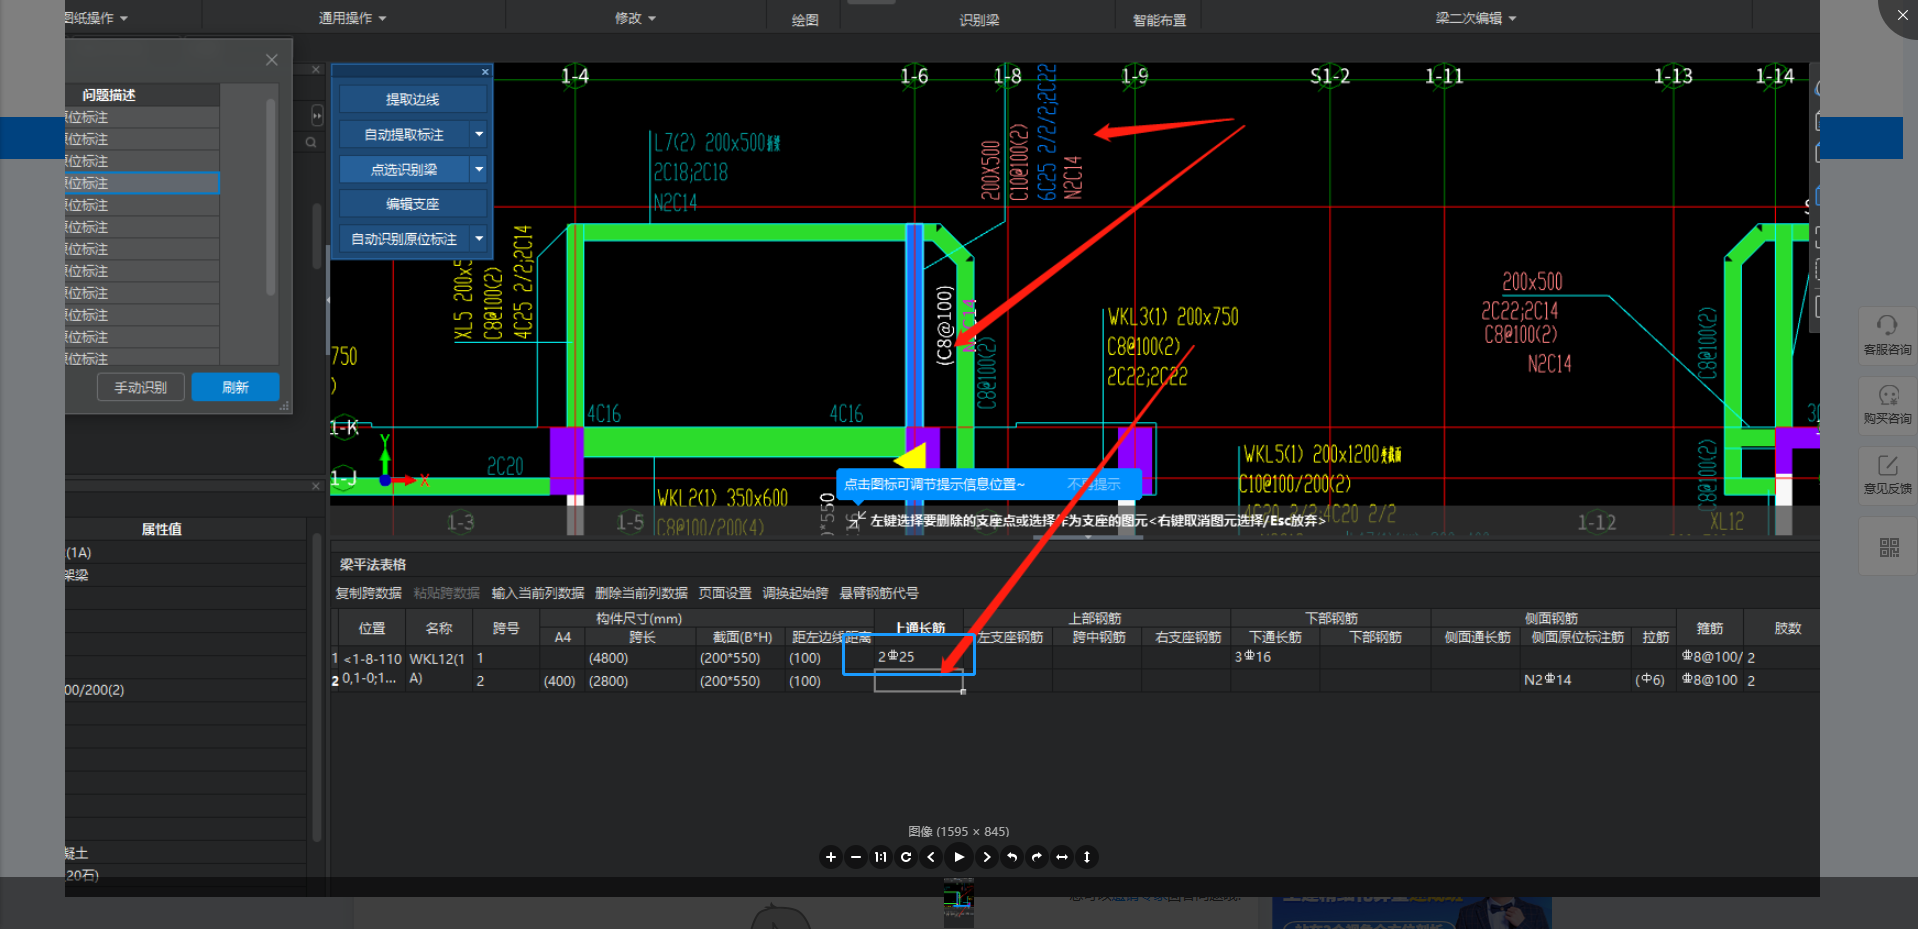Click the blue 刷新 button
The height and width of the screenshot is (929, 1918).
pyautogui.click(x=235, y=387)
